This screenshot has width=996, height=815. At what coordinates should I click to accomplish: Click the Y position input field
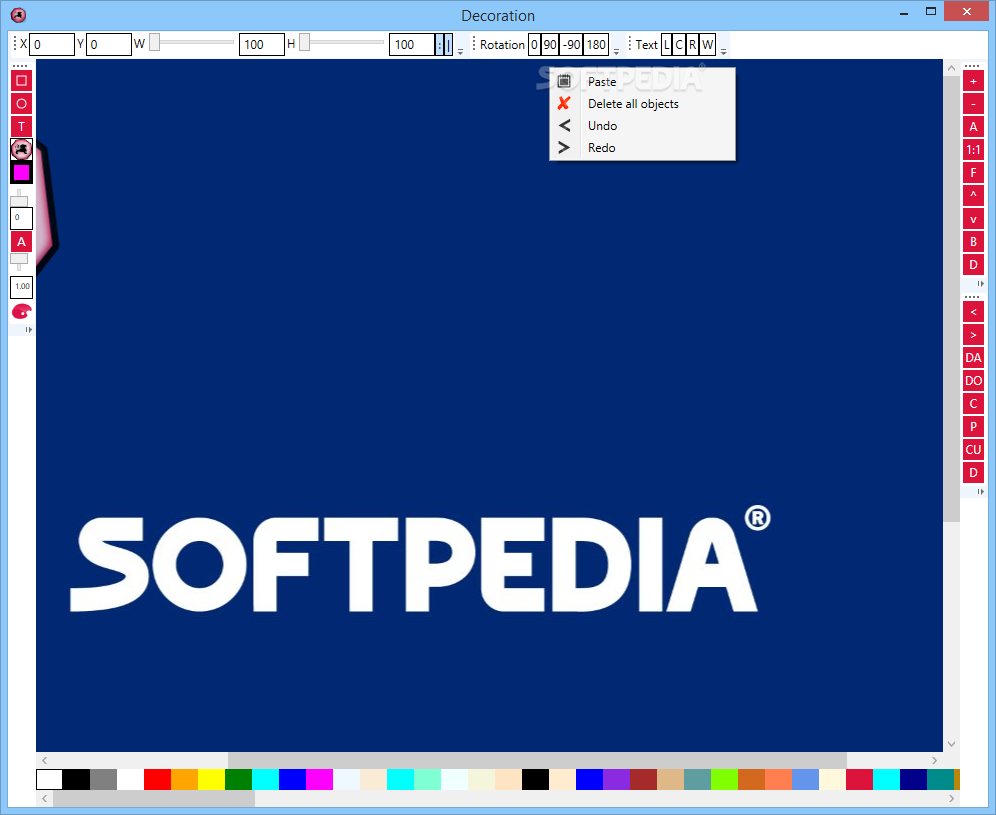click(x=109, y=44)
